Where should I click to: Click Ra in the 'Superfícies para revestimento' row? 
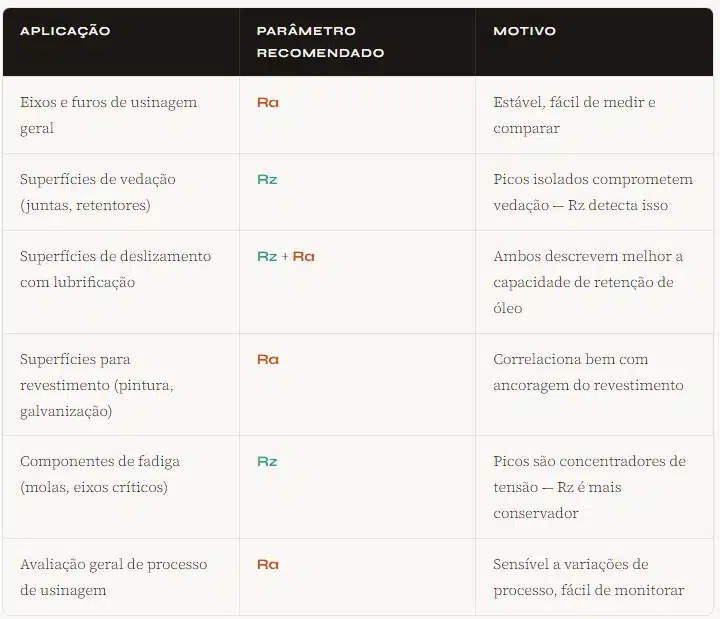tap(267, 359)
